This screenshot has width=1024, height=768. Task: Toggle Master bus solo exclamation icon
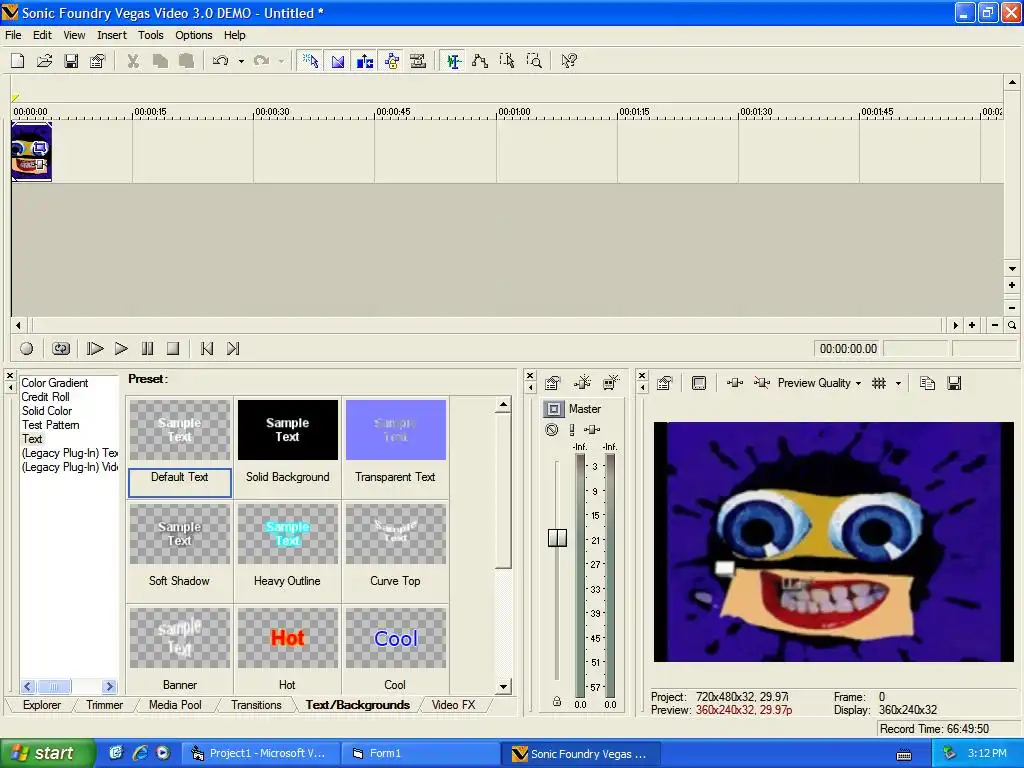572,430
